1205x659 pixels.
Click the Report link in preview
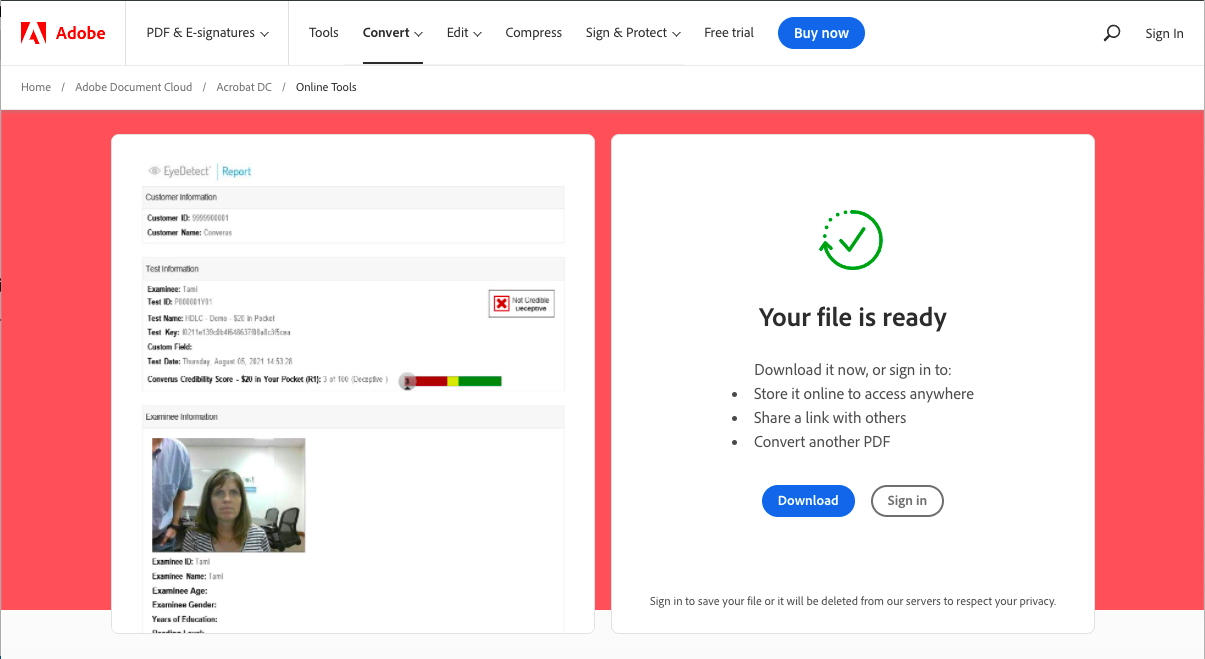(x=236, y=171)
